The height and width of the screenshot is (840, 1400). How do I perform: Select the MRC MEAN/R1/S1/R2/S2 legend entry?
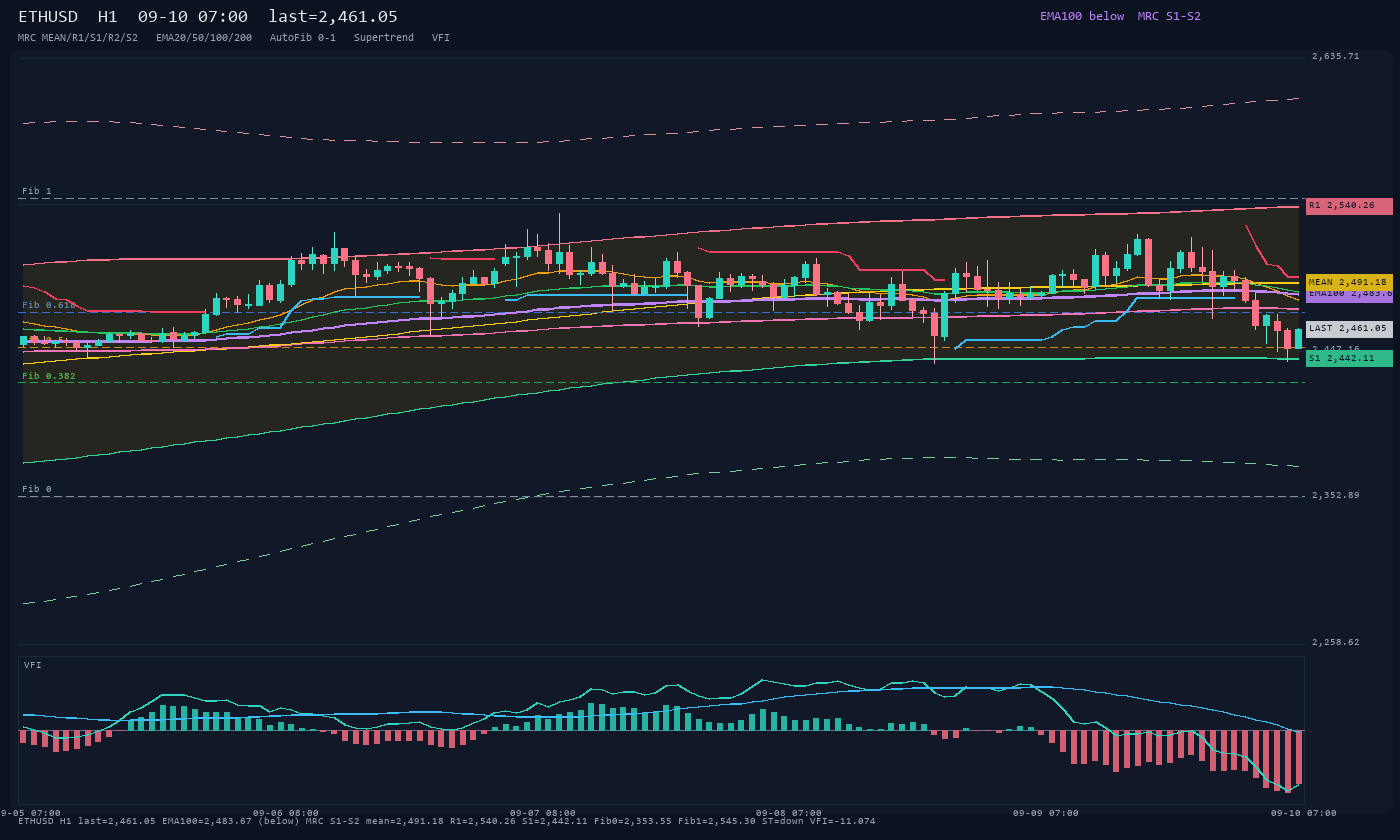click(x=78, y=38)
